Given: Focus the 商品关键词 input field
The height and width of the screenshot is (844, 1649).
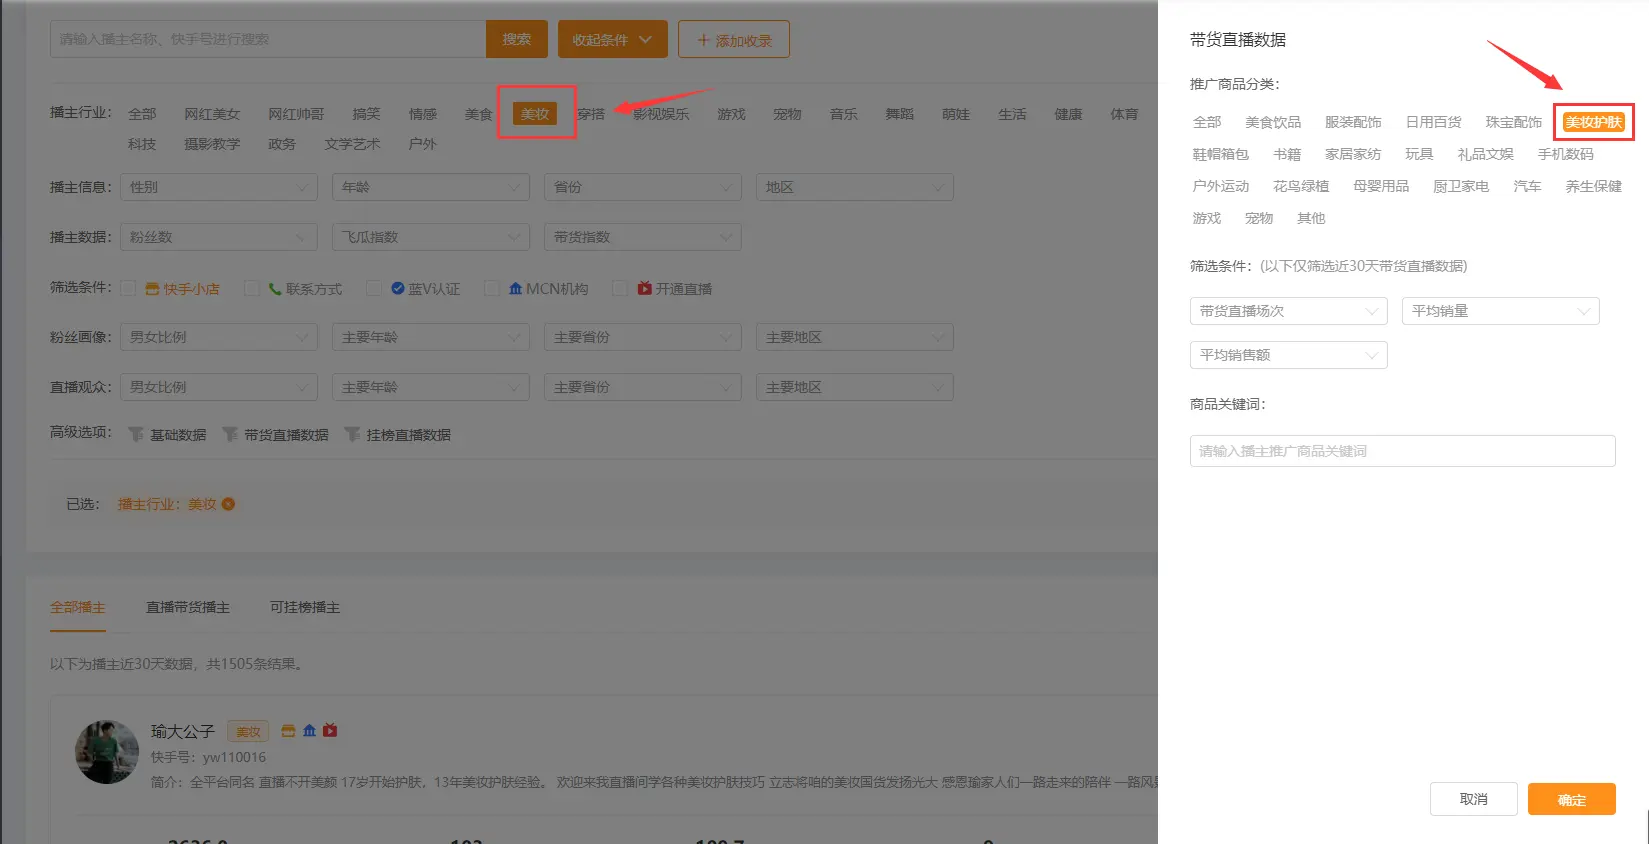Looking at the screenshot, I should (1402, 451).
